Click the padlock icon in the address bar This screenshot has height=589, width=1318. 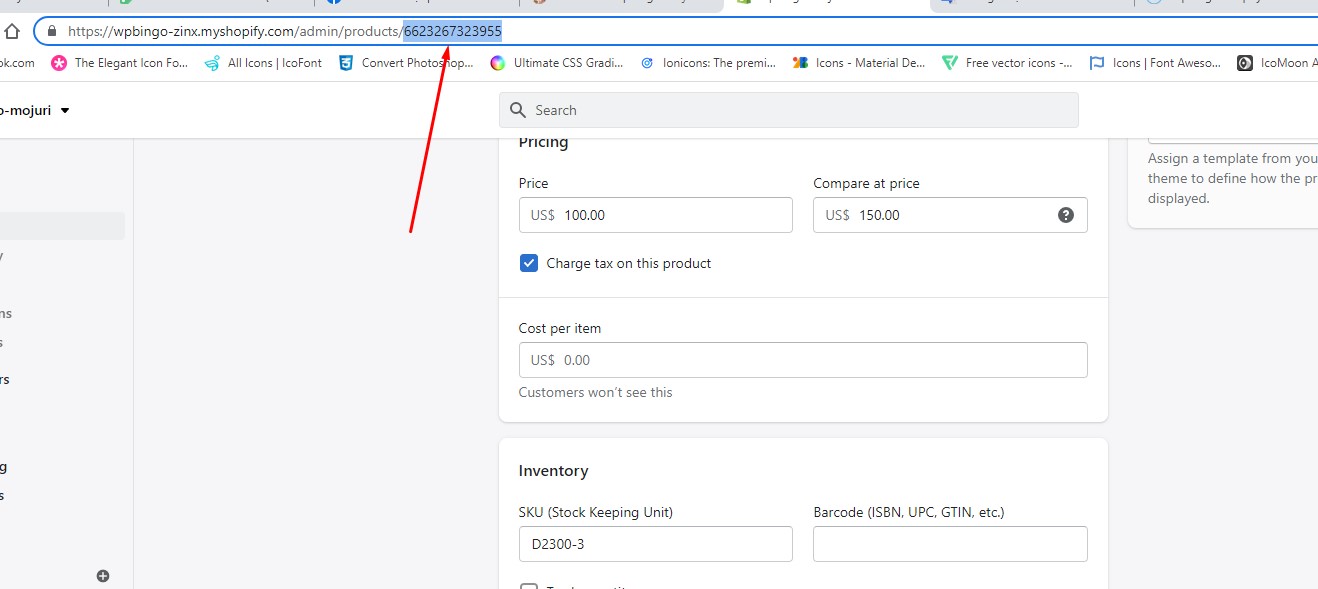(52, 31)
